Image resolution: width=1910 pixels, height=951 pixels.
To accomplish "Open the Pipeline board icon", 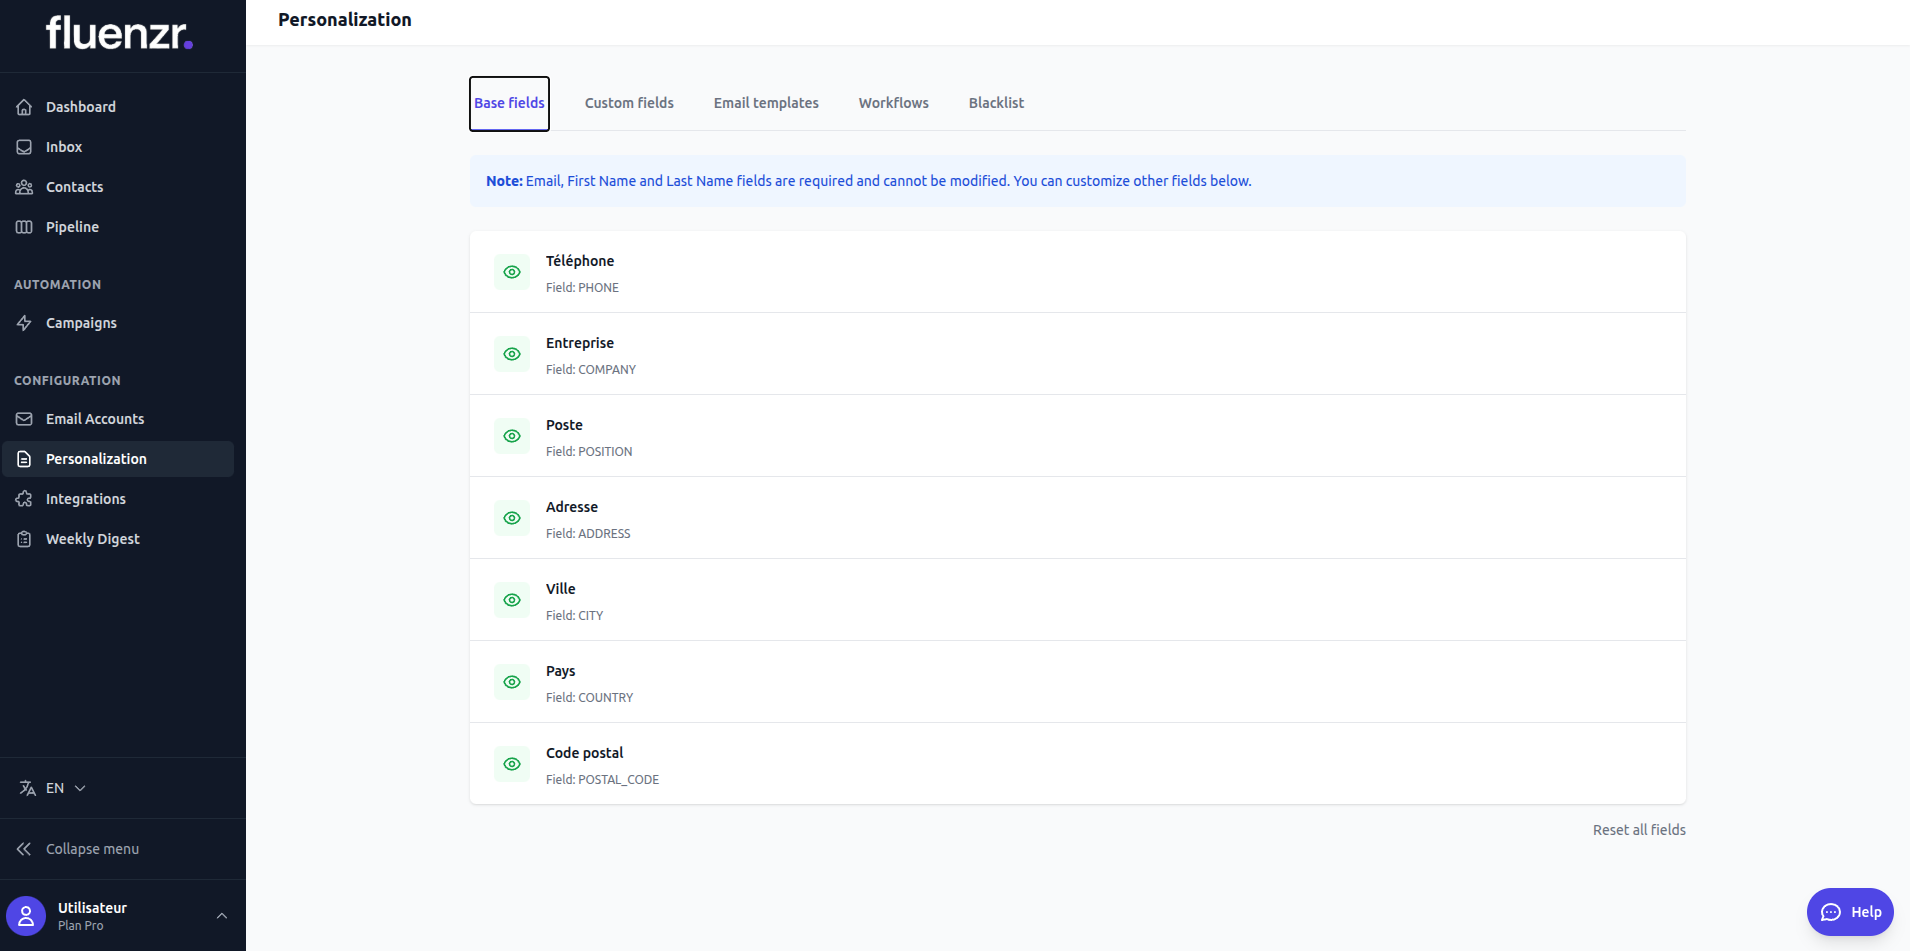I will (x=24, y=227).
